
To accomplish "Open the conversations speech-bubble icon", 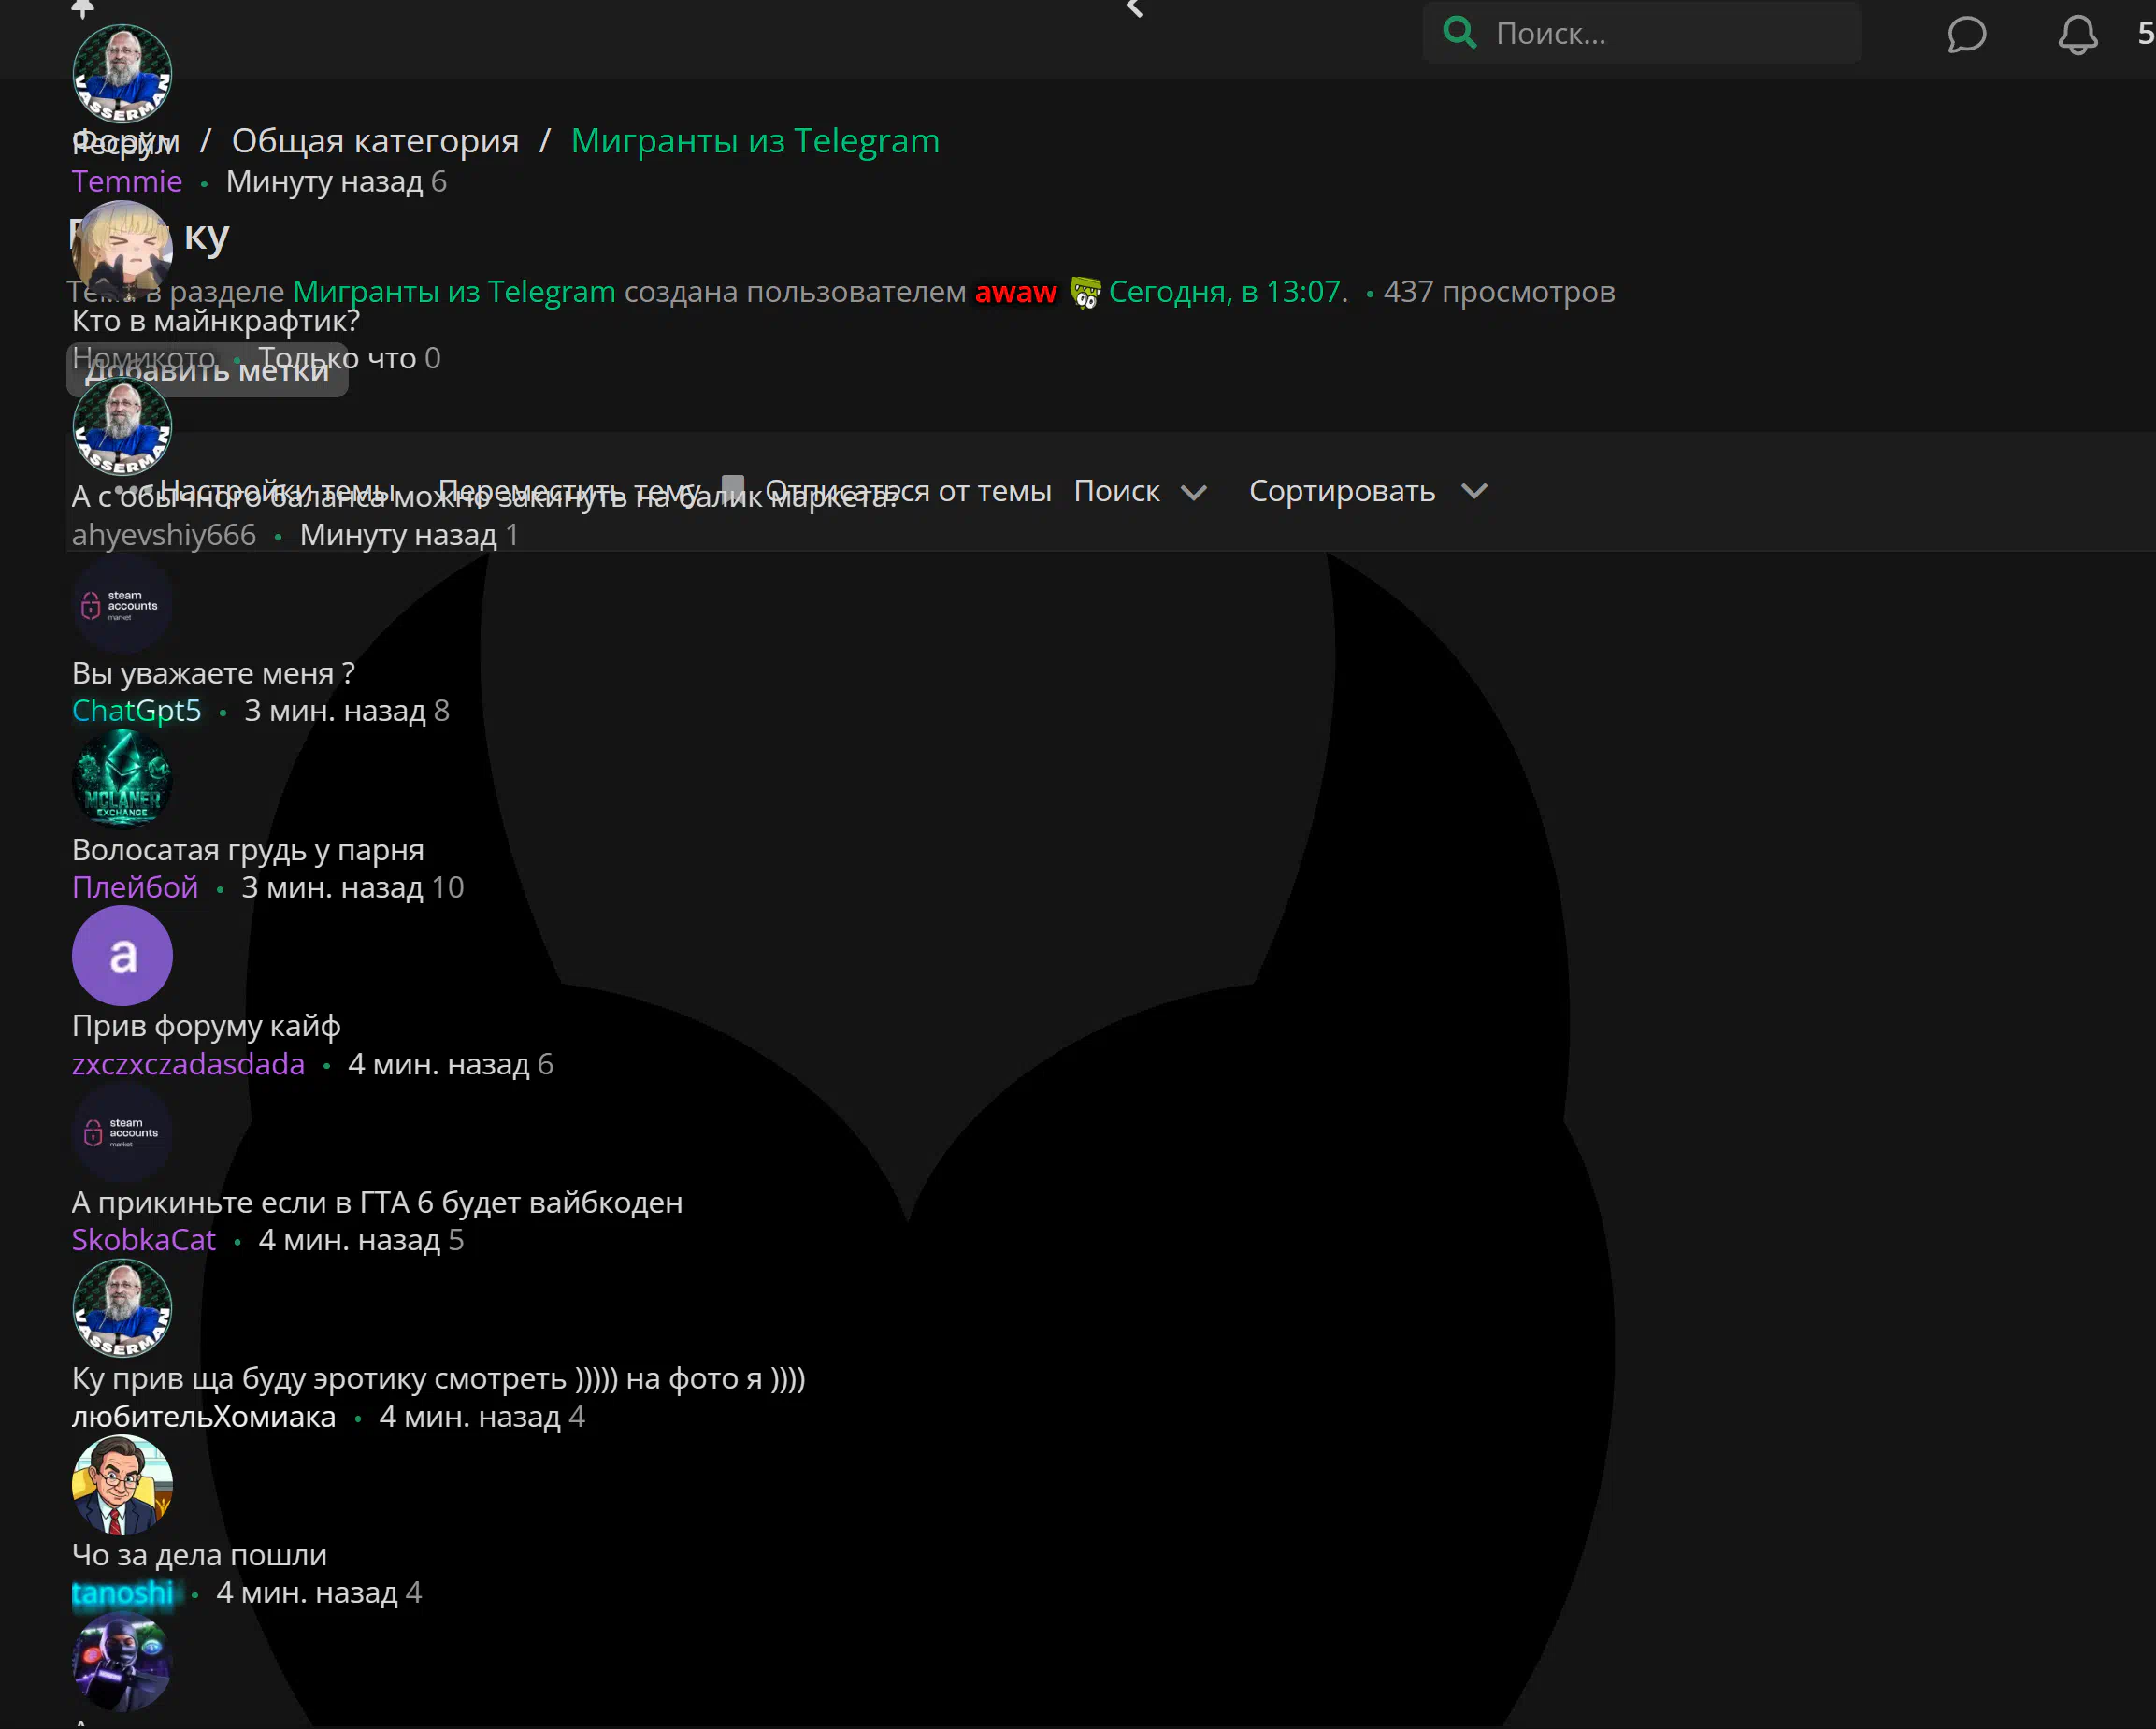I will [x=1965, y=35].
